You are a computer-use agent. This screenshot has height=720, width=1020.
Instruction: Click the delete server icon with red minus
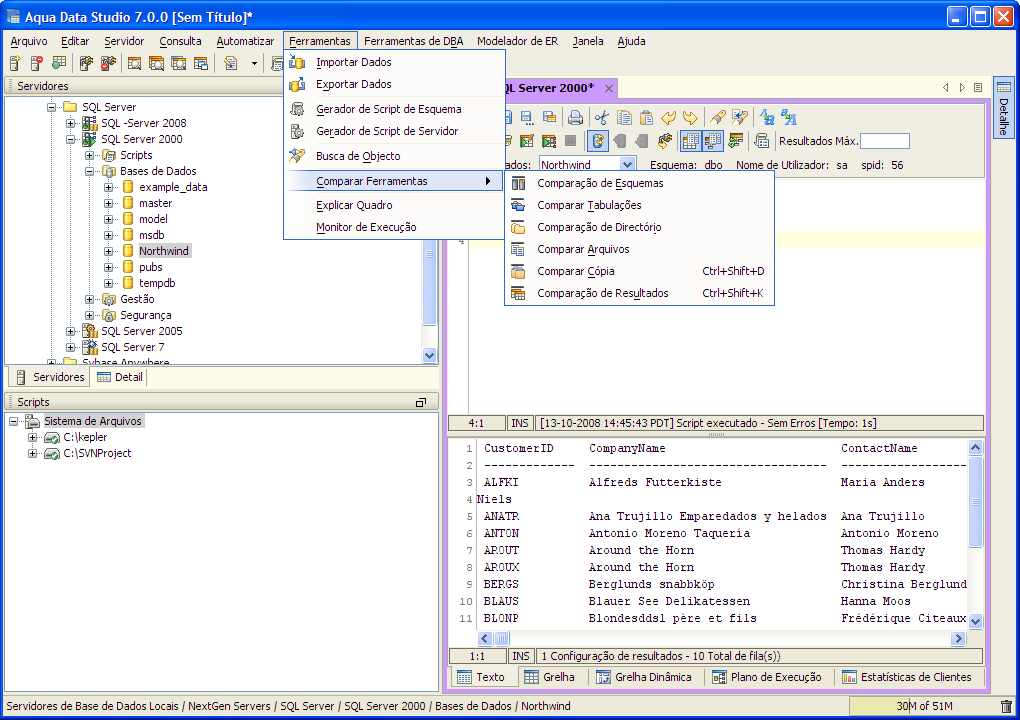coord(37,63)
